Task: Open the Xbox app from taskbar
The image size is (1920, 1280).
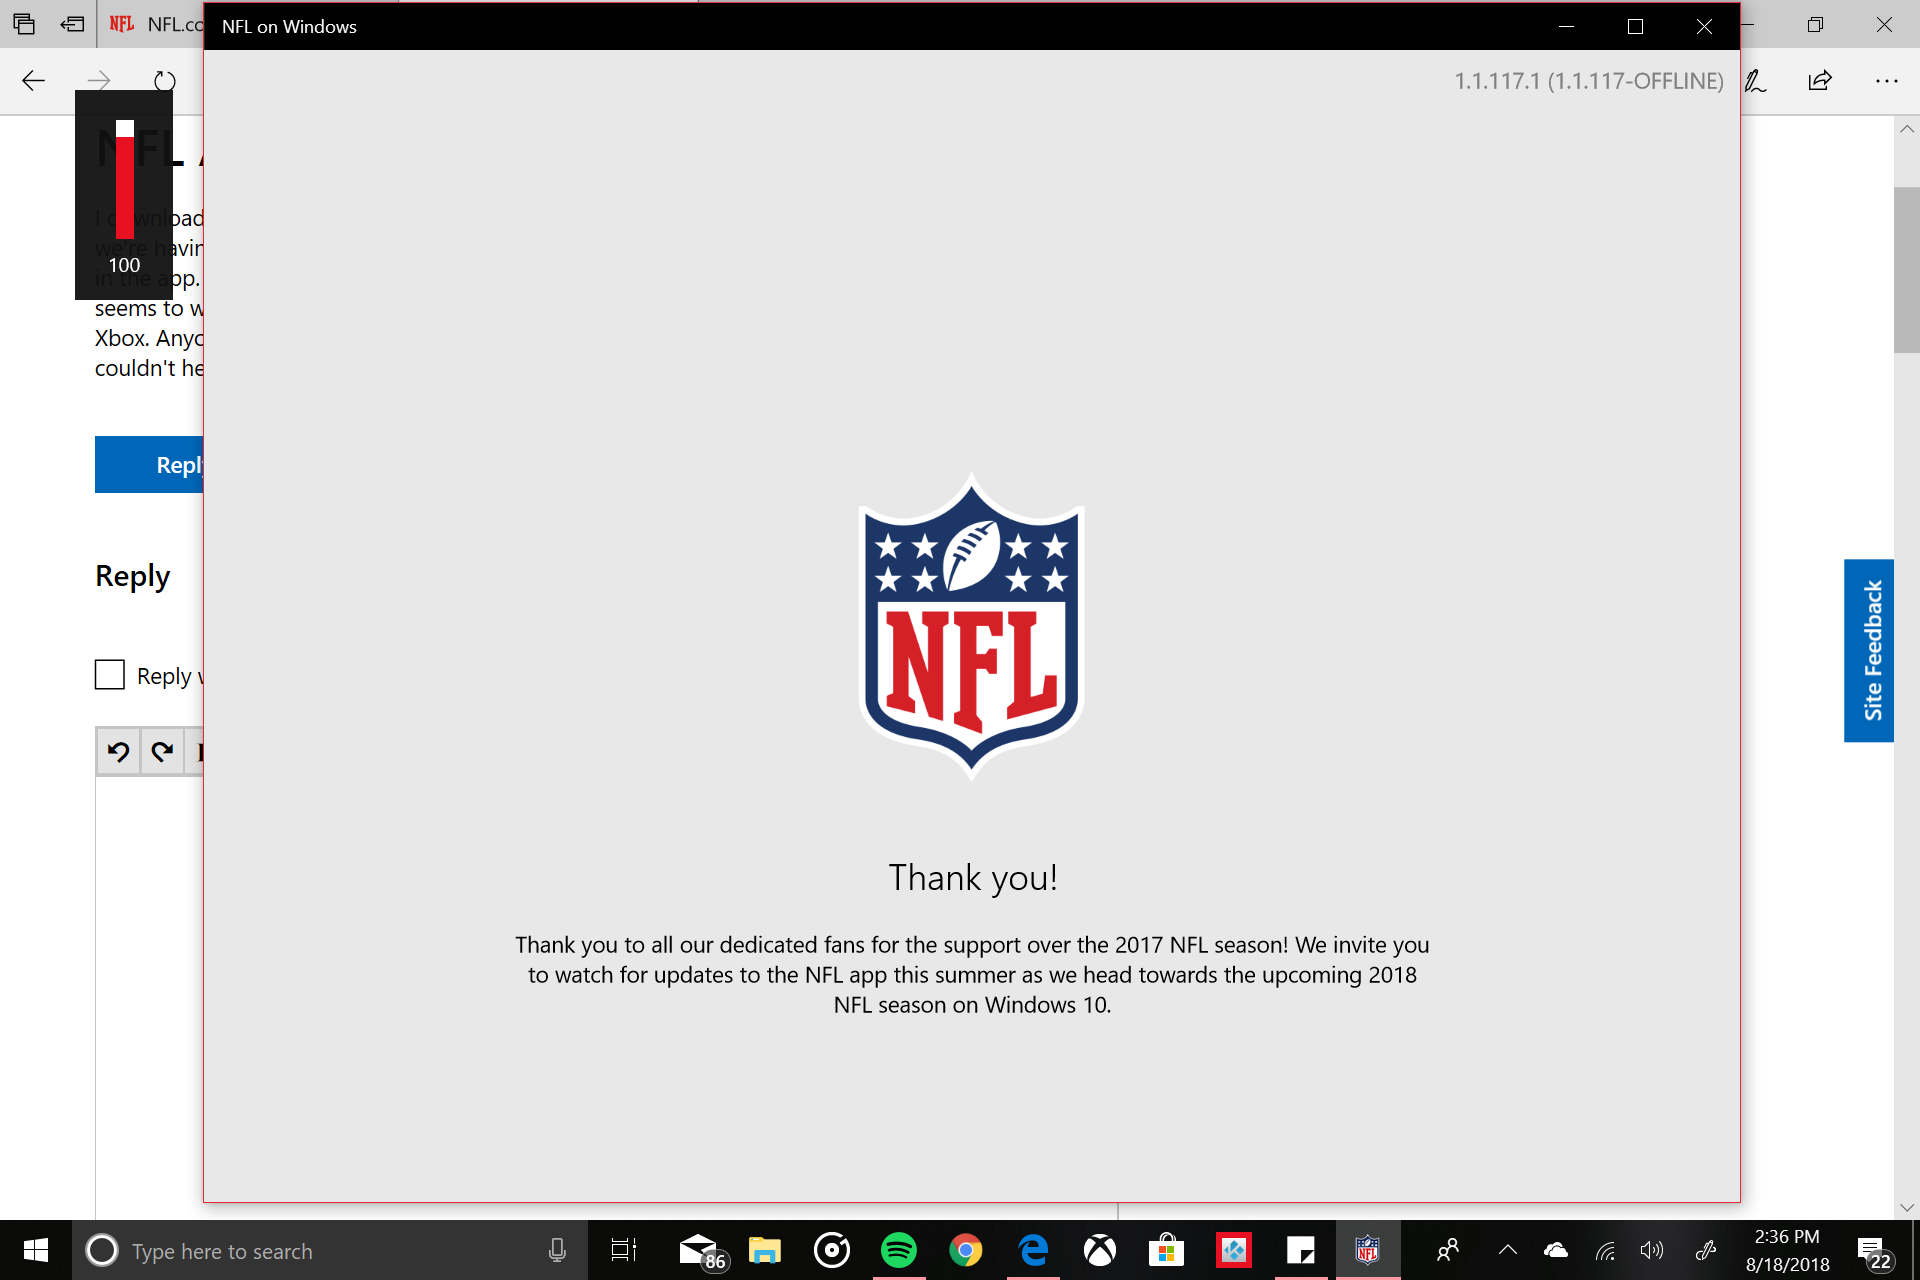Action: click(1100, 1250)
